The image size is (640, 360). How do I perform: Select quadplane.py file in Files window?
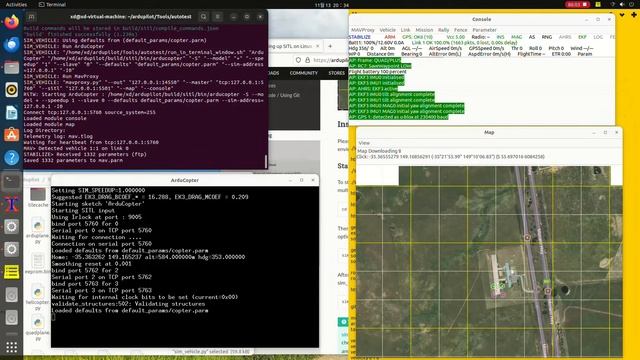click(38, 328)
